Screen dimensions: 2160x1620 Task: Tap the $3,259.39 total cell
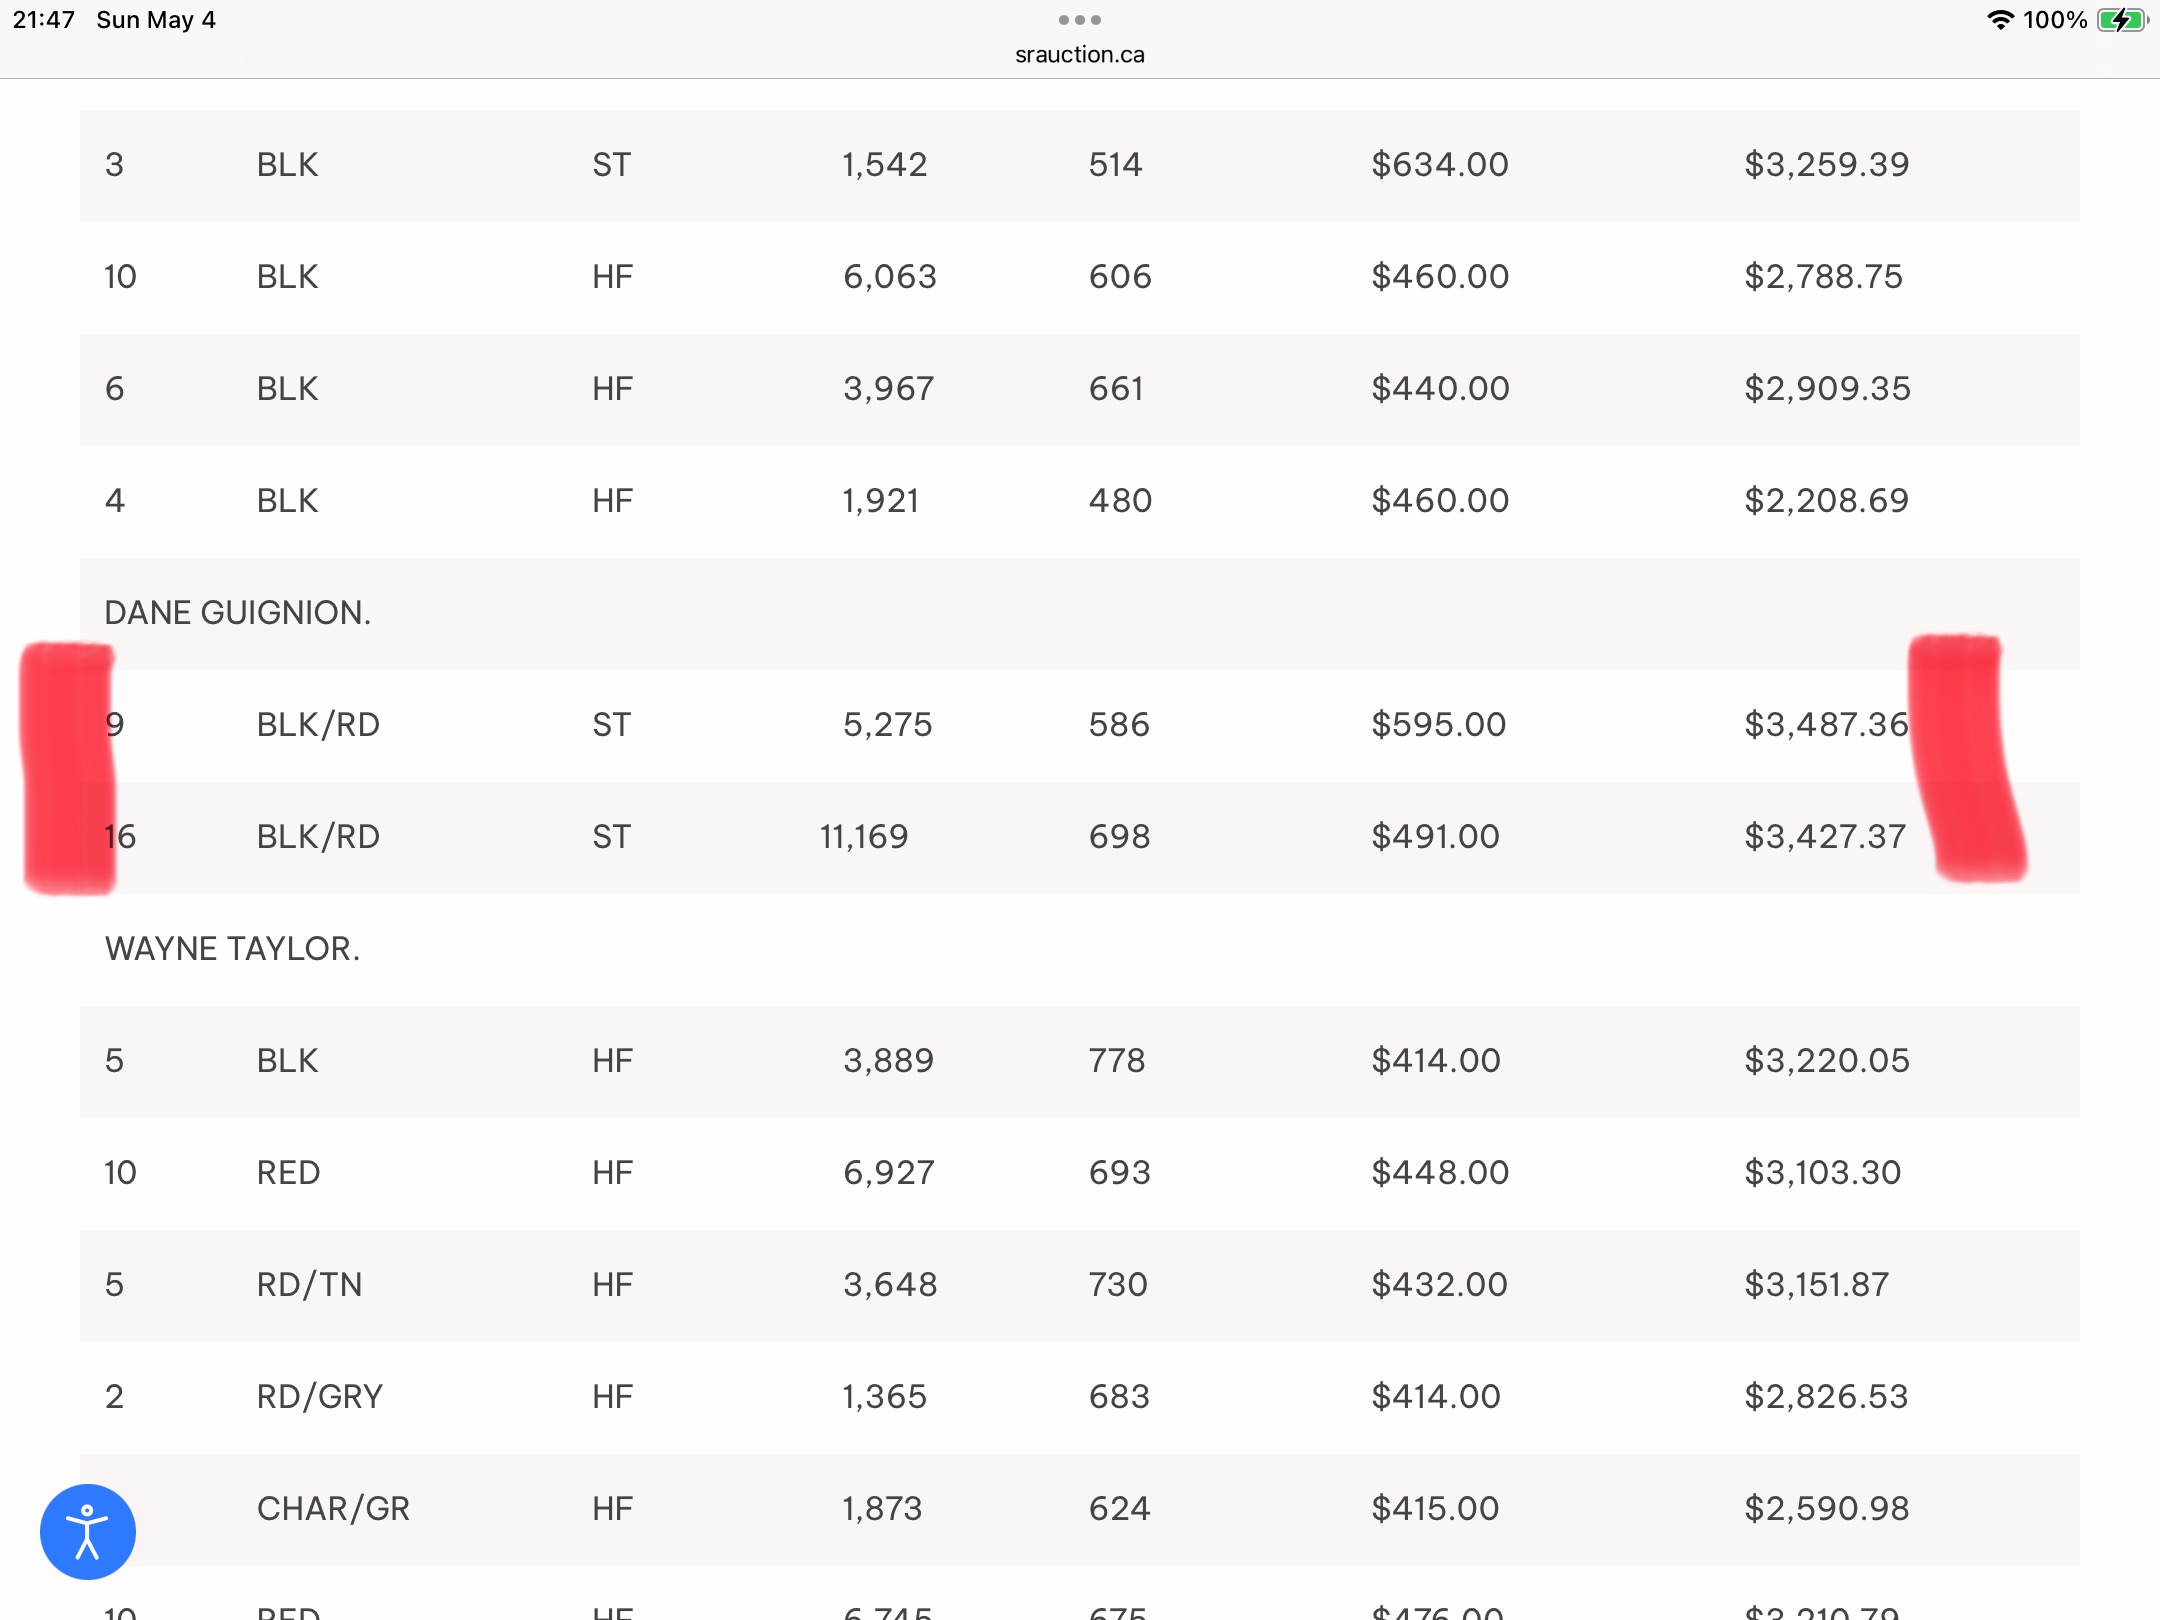[x=1827, y=165]
